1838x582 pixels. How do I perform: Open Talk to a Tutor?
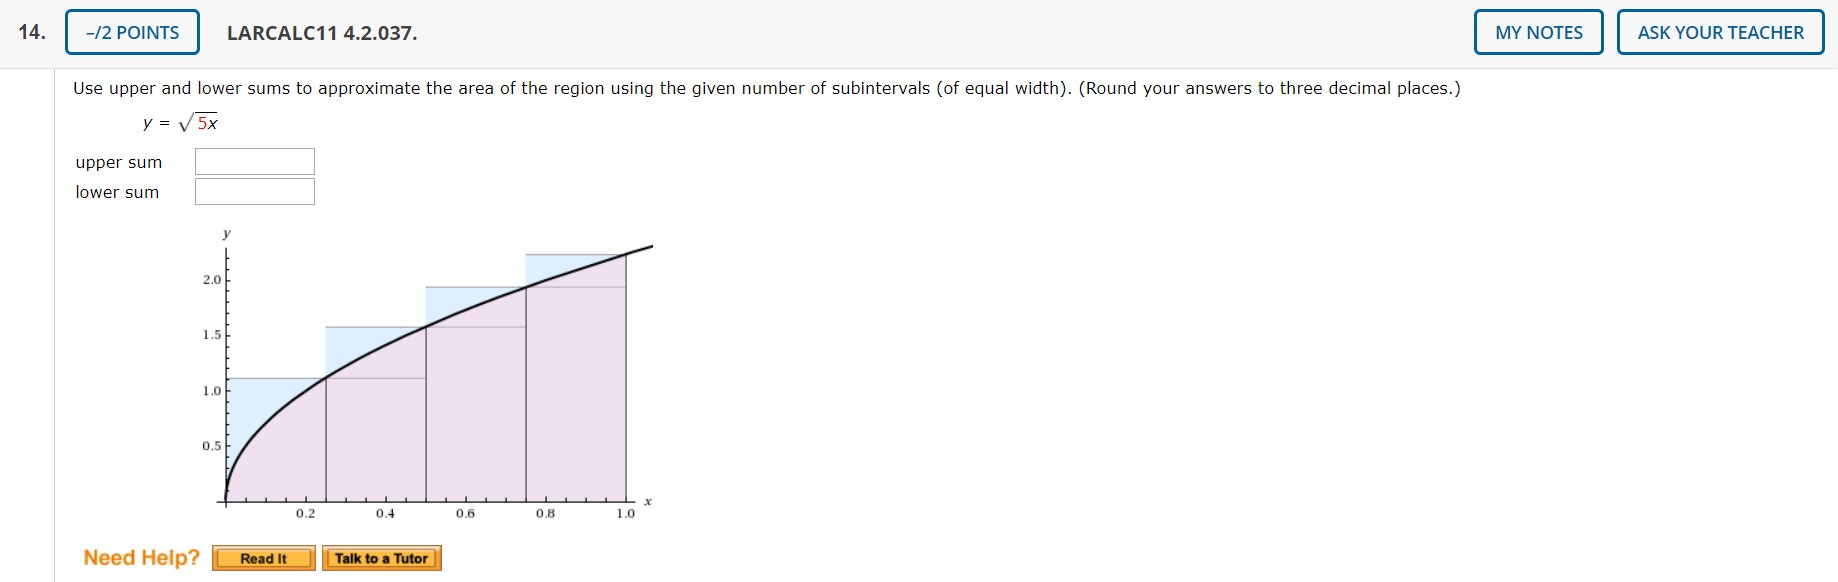coord(382,558)
